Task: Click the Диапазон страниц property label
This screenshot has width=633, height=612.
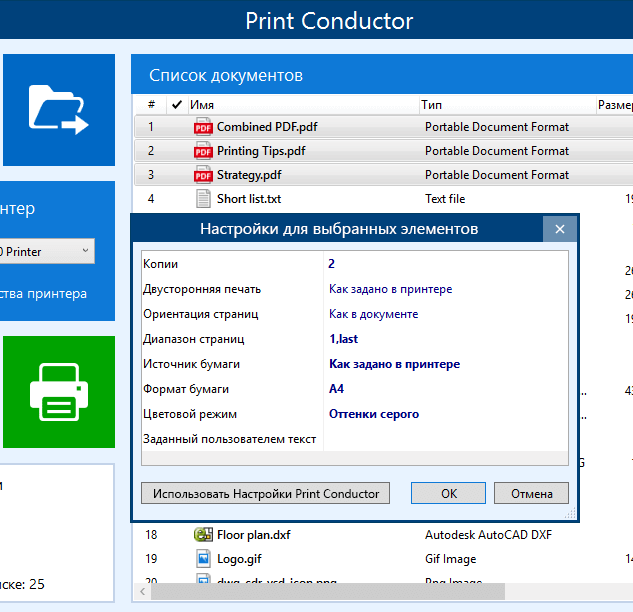Action: click(193, 339)
